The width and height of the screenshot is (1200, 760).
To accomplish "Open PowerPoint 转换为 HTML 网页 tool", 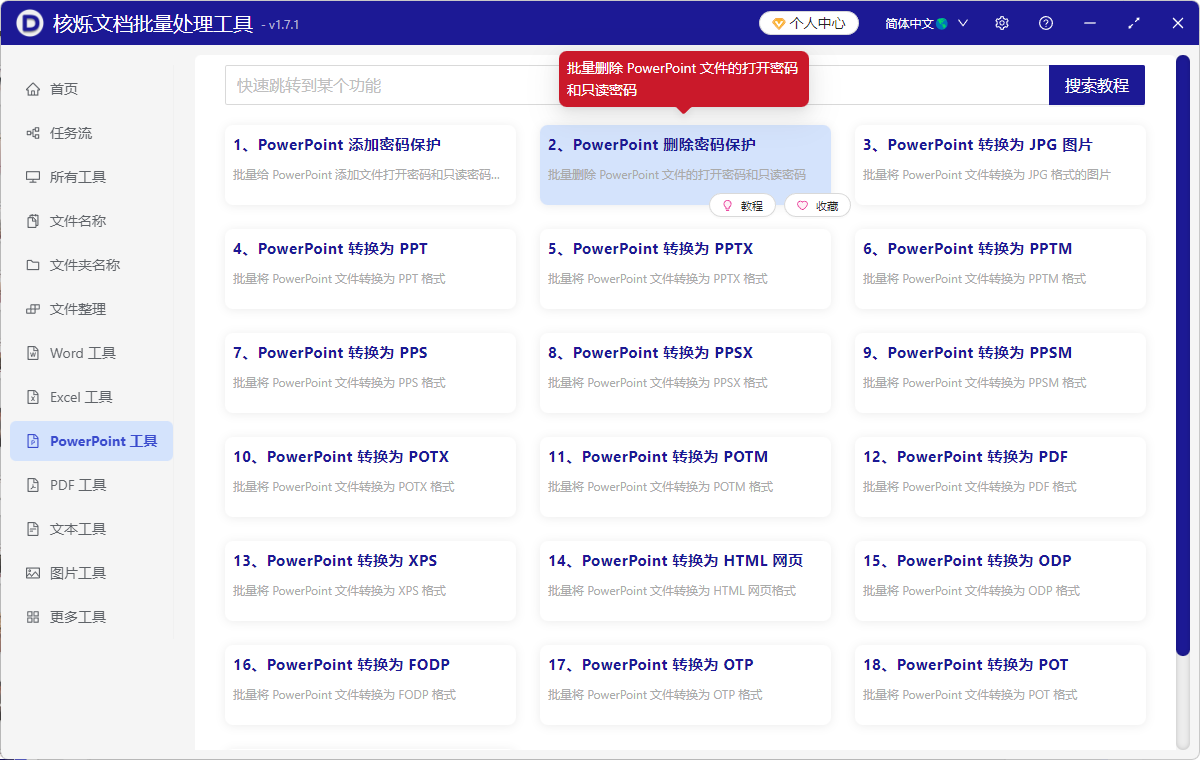I will (x=685, y=581).
